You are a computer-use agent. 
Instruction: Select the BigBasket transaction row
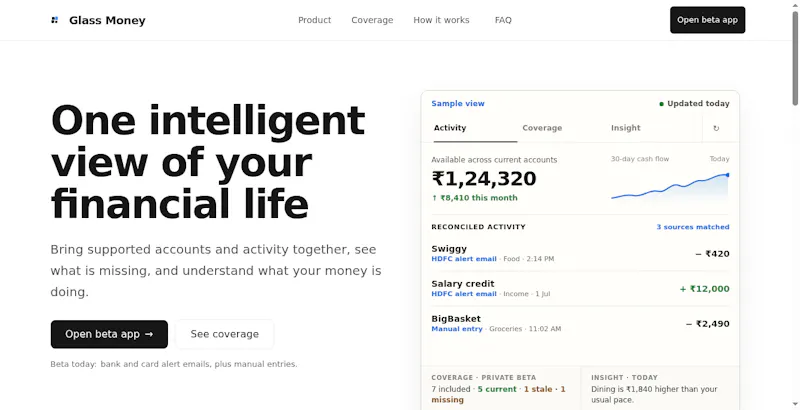580,324
